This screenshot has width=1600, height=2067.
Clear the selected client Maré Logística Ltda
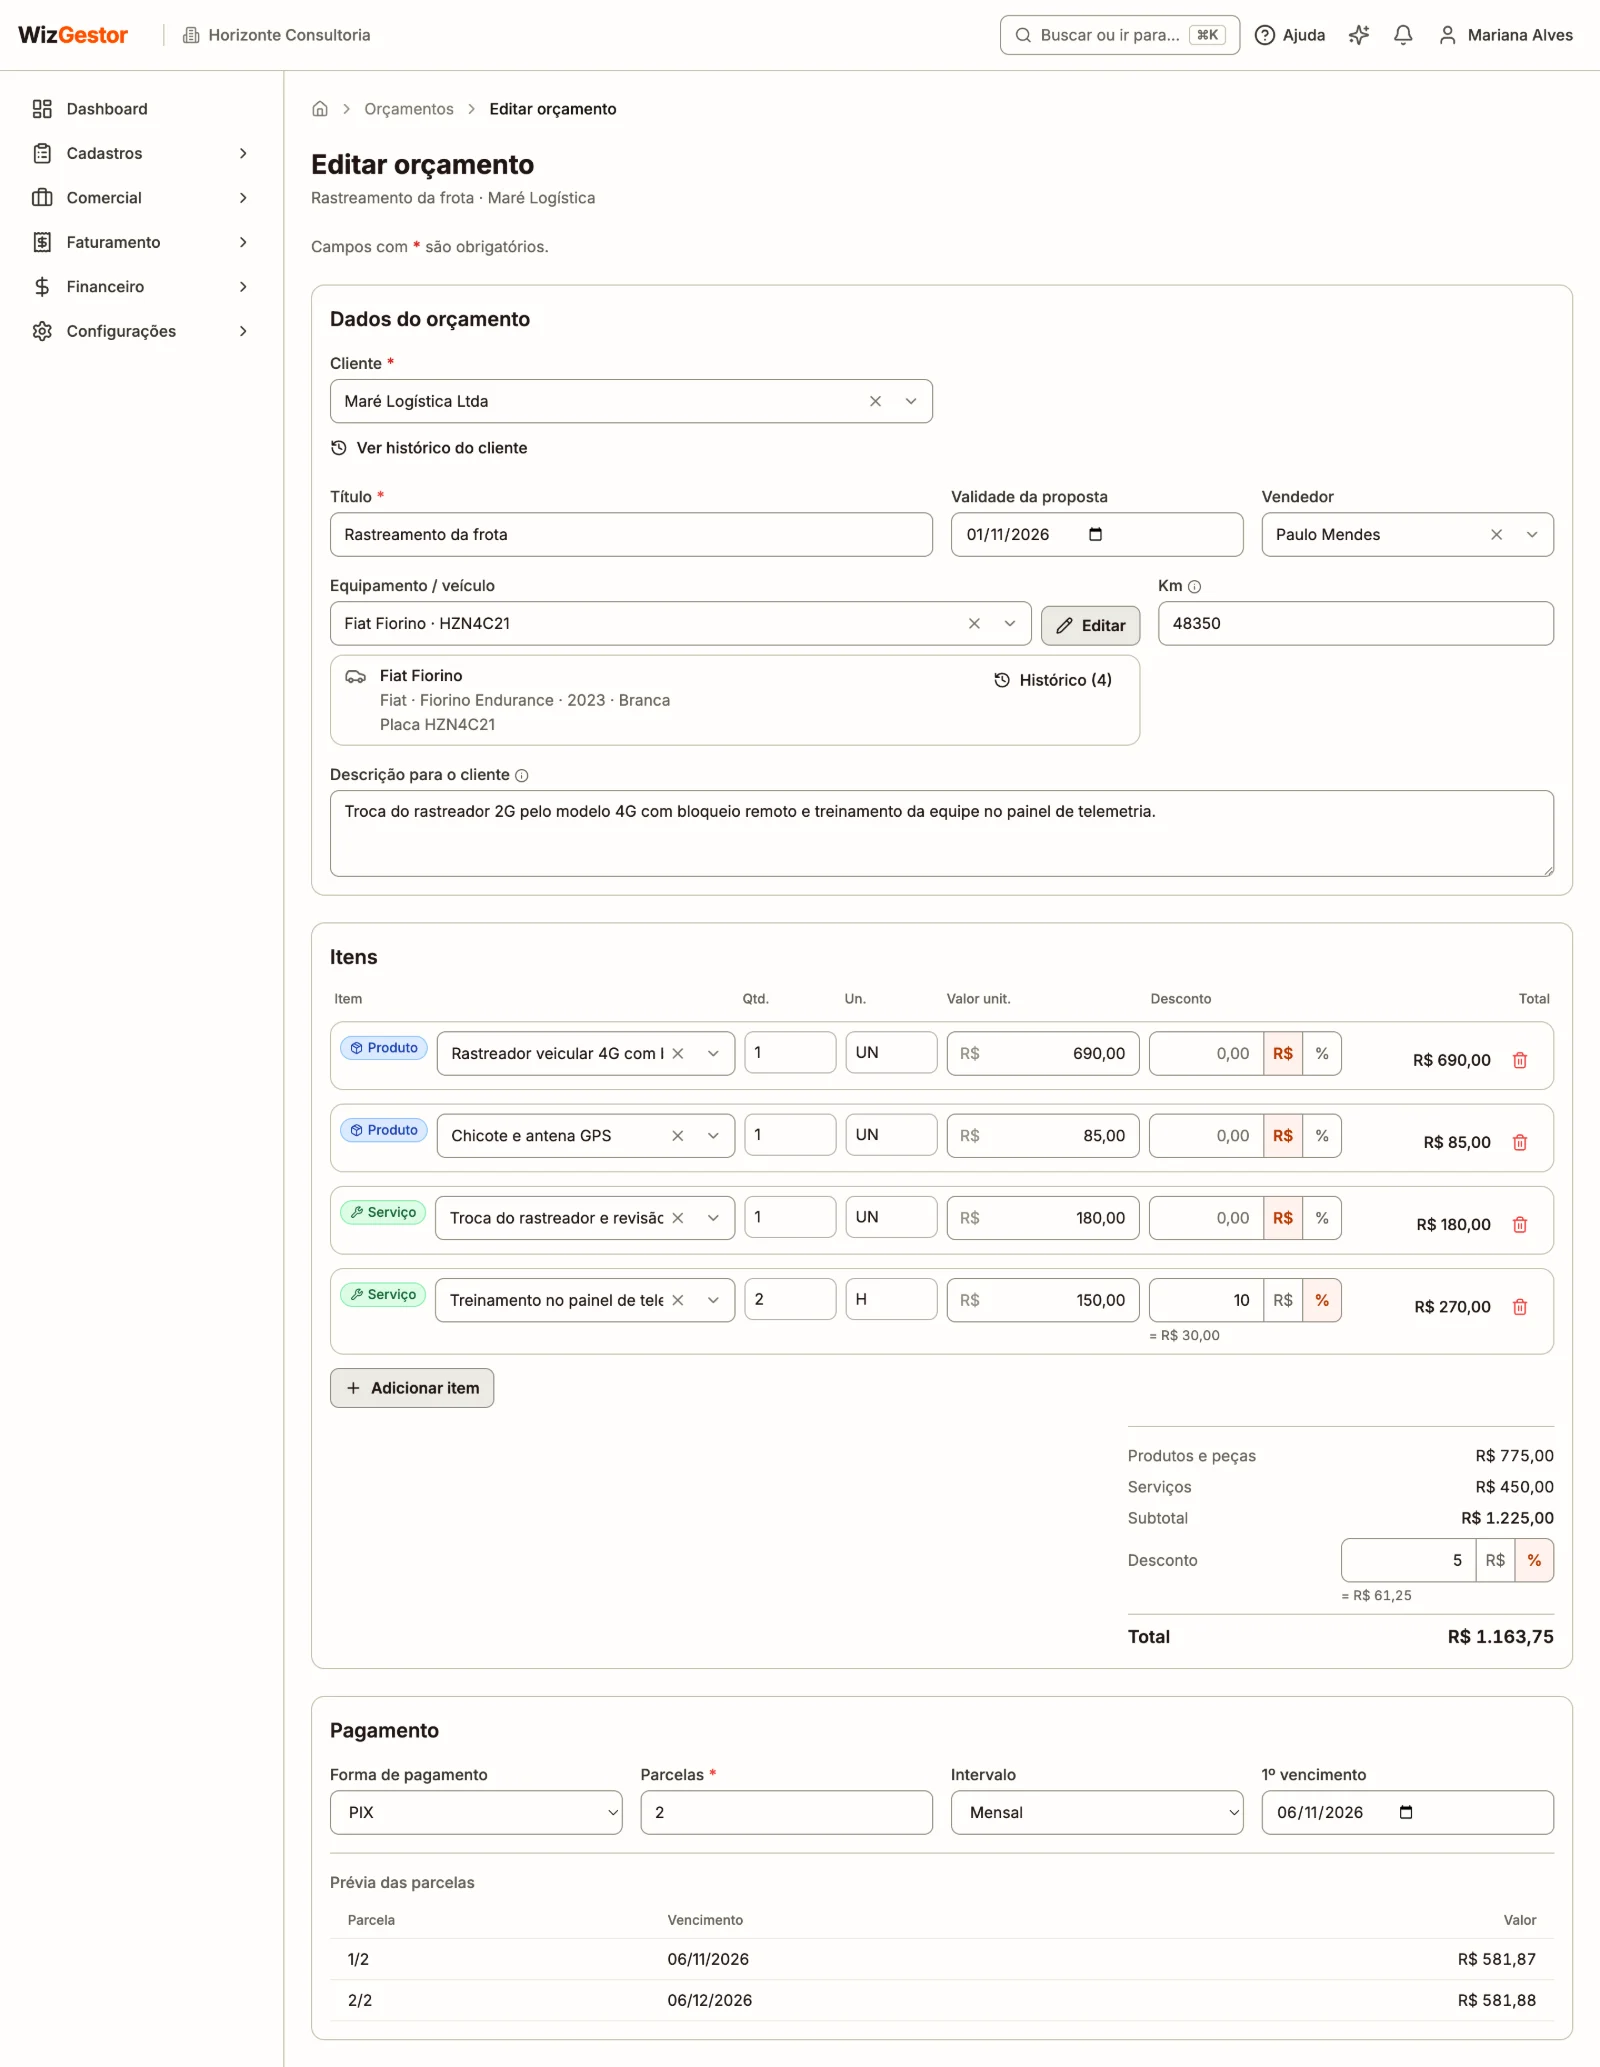tap(875, 401)
